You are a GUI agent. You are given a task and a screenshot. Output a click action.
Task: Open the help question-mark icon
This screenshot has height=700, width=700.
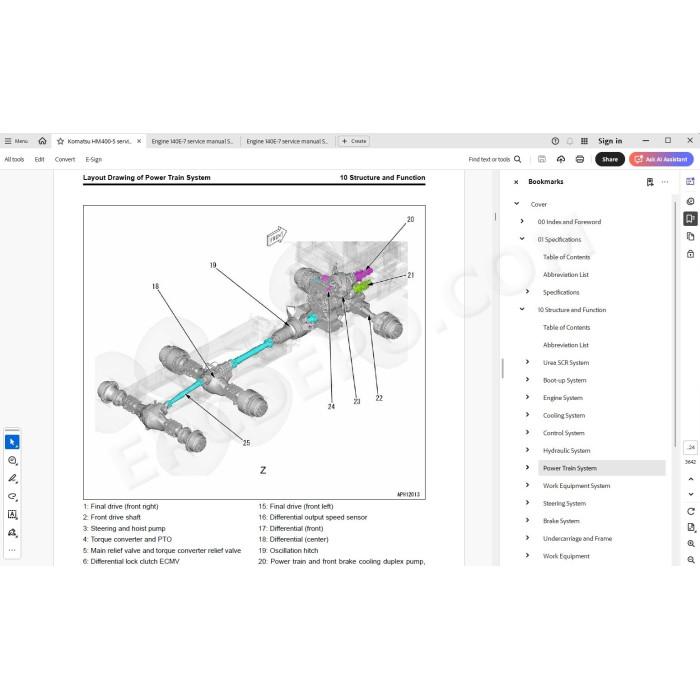(555, 141)
